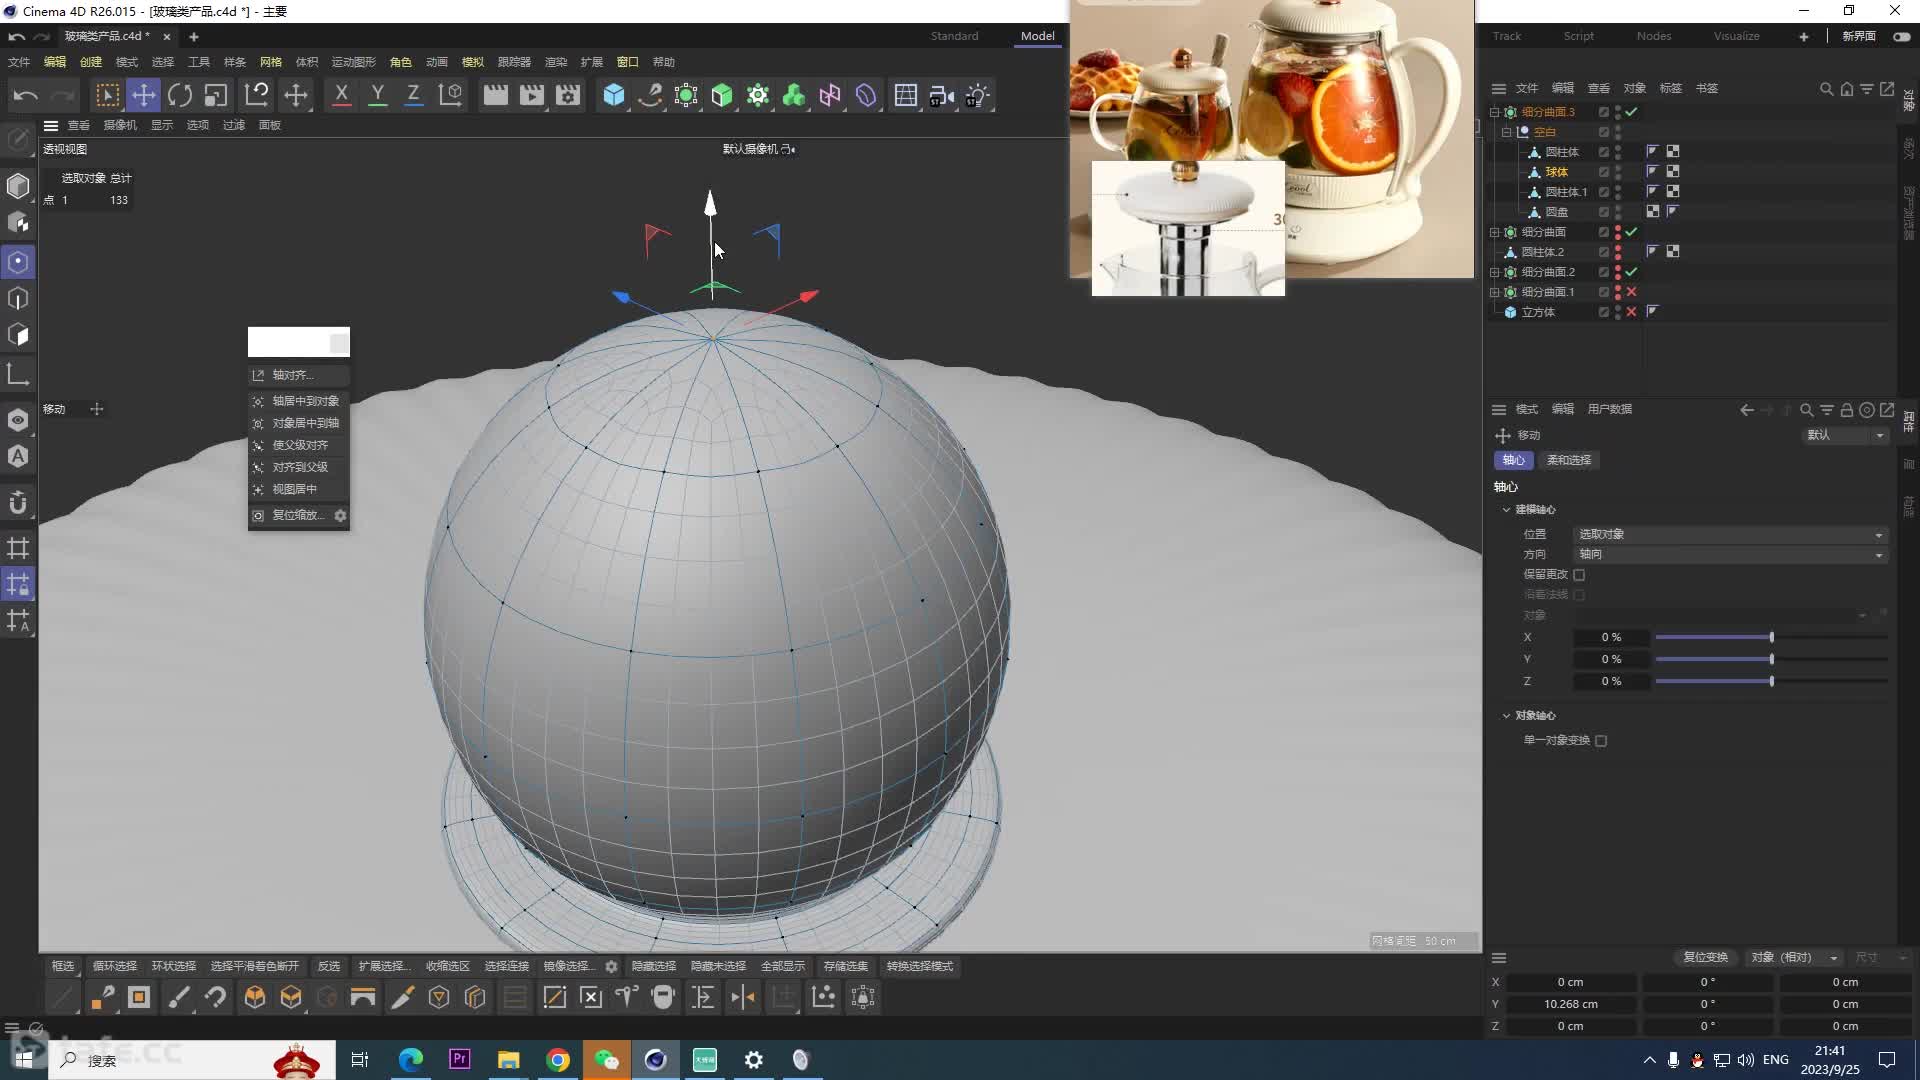This screenshot has width=1920, height=1080.
Task: Select the Move tool in top toolbar
Action: click(144, 95)
